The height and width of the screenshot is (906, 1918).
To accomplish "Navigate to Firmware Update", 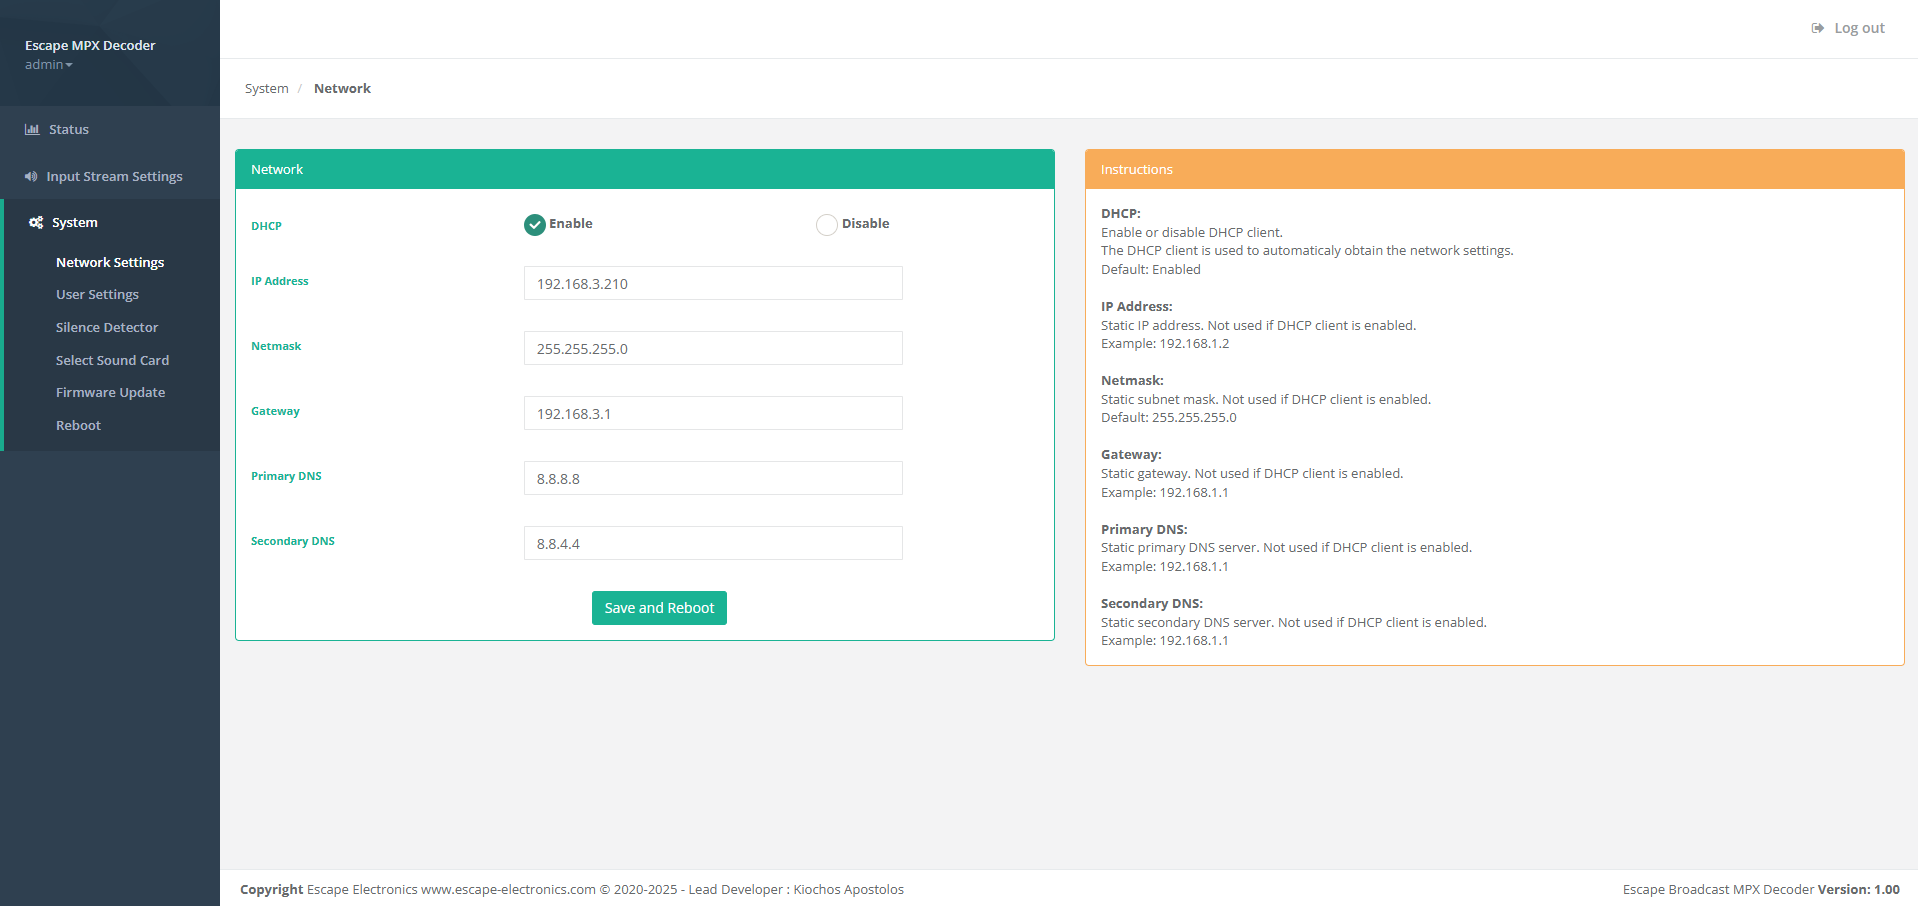I will click(110, 393).
